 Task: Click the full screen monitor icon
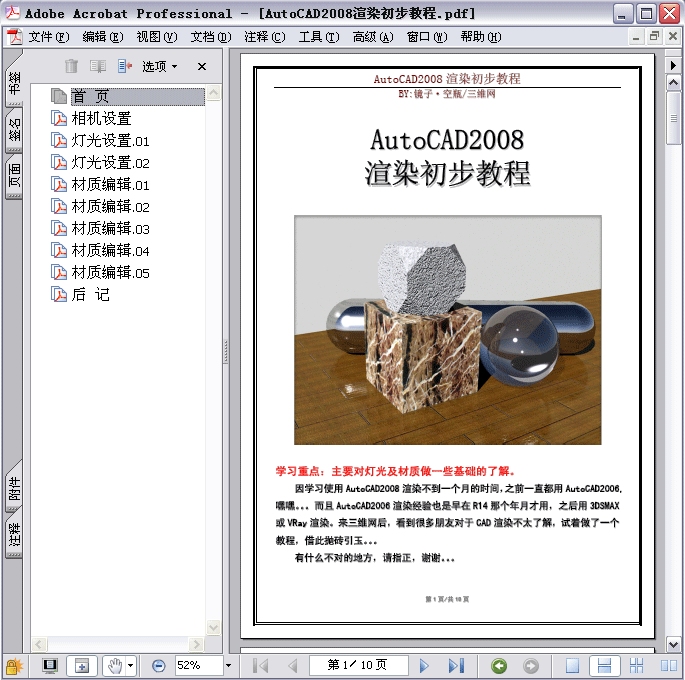(50, 666)
